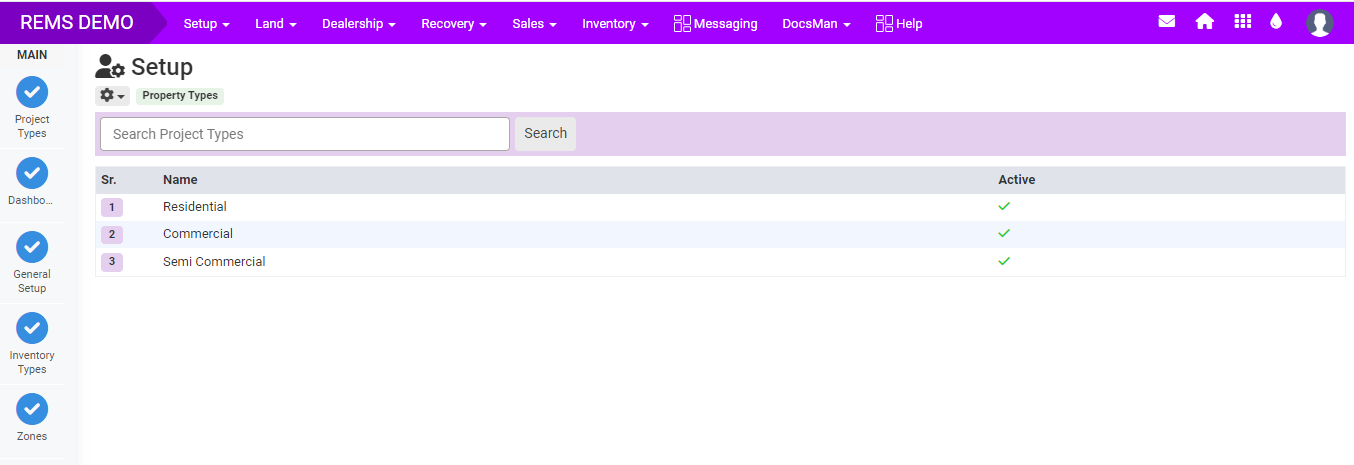Focus the Search Project Types field

[x=305, y=134]
